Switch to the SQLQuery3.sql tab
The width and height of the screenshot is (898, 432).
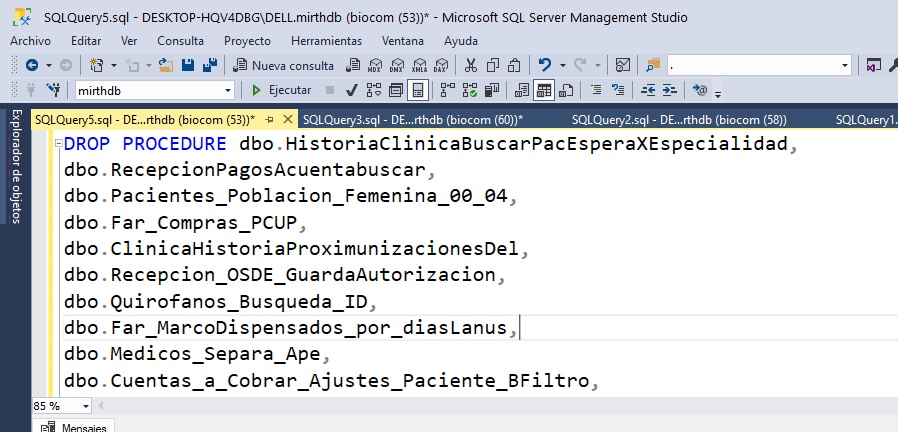click(412, 120)
